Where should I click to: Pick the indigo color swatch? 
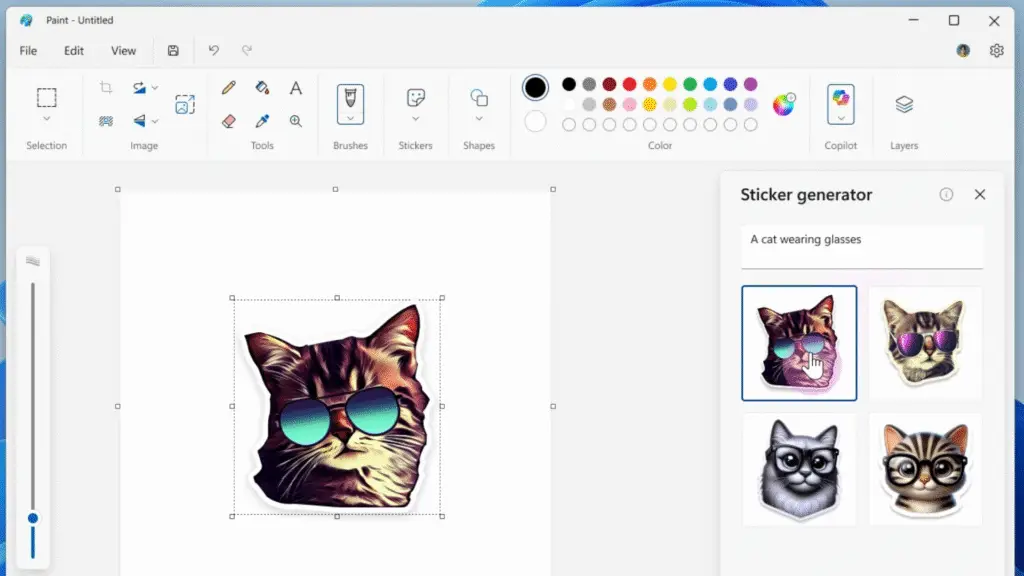point(731,84)
